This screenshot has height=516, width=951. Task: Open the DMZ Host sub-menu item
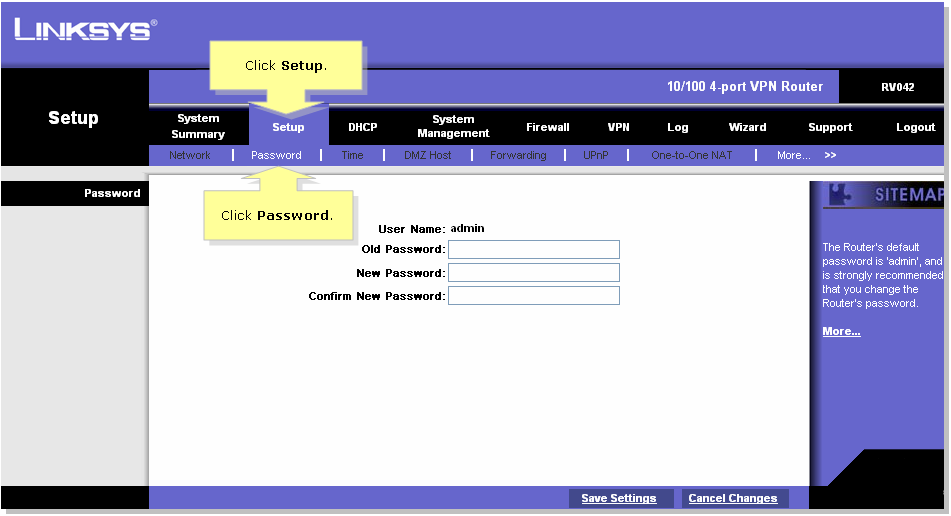pos(428,155)
